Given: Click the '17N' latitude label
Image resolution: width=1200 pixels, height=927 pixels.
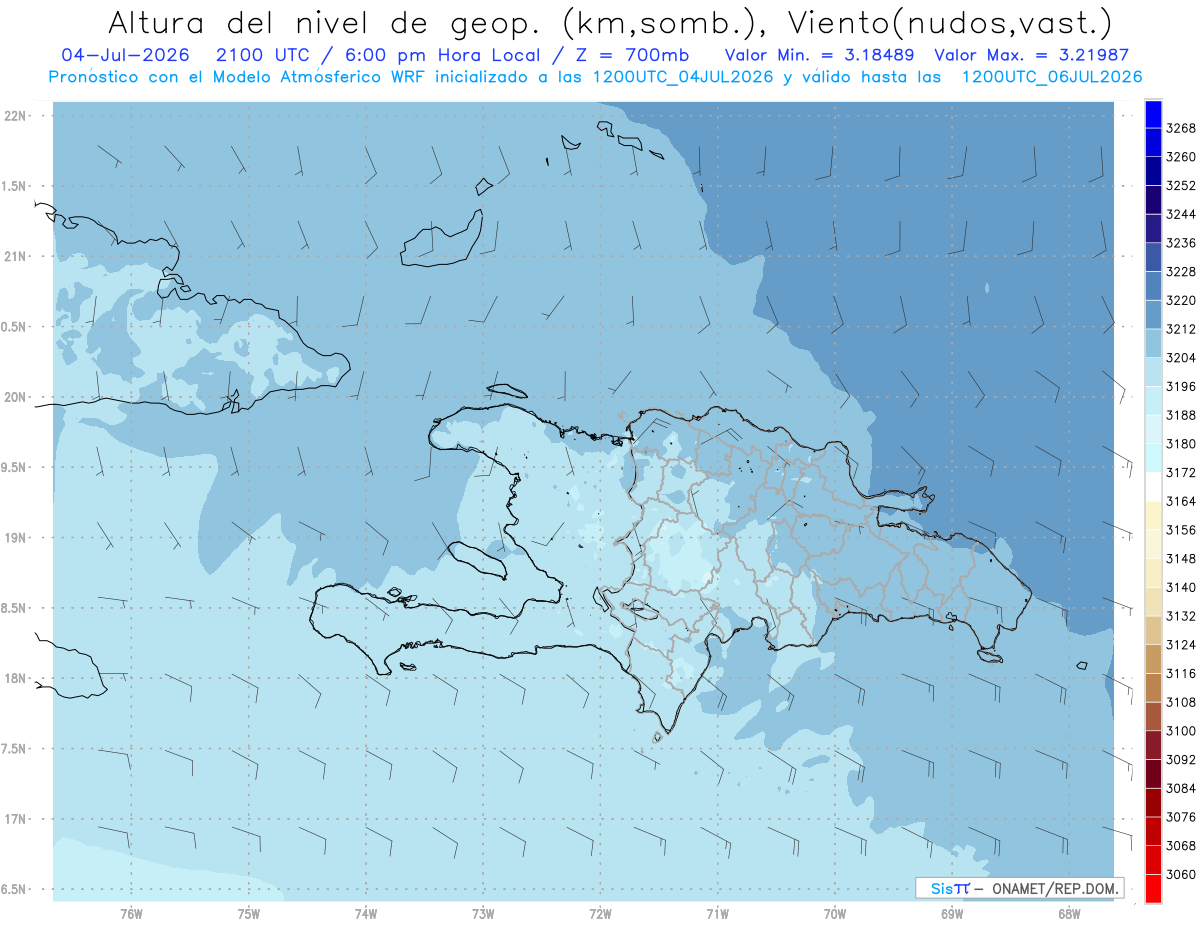Looking at the screenshot, I should tap(15, 819).
